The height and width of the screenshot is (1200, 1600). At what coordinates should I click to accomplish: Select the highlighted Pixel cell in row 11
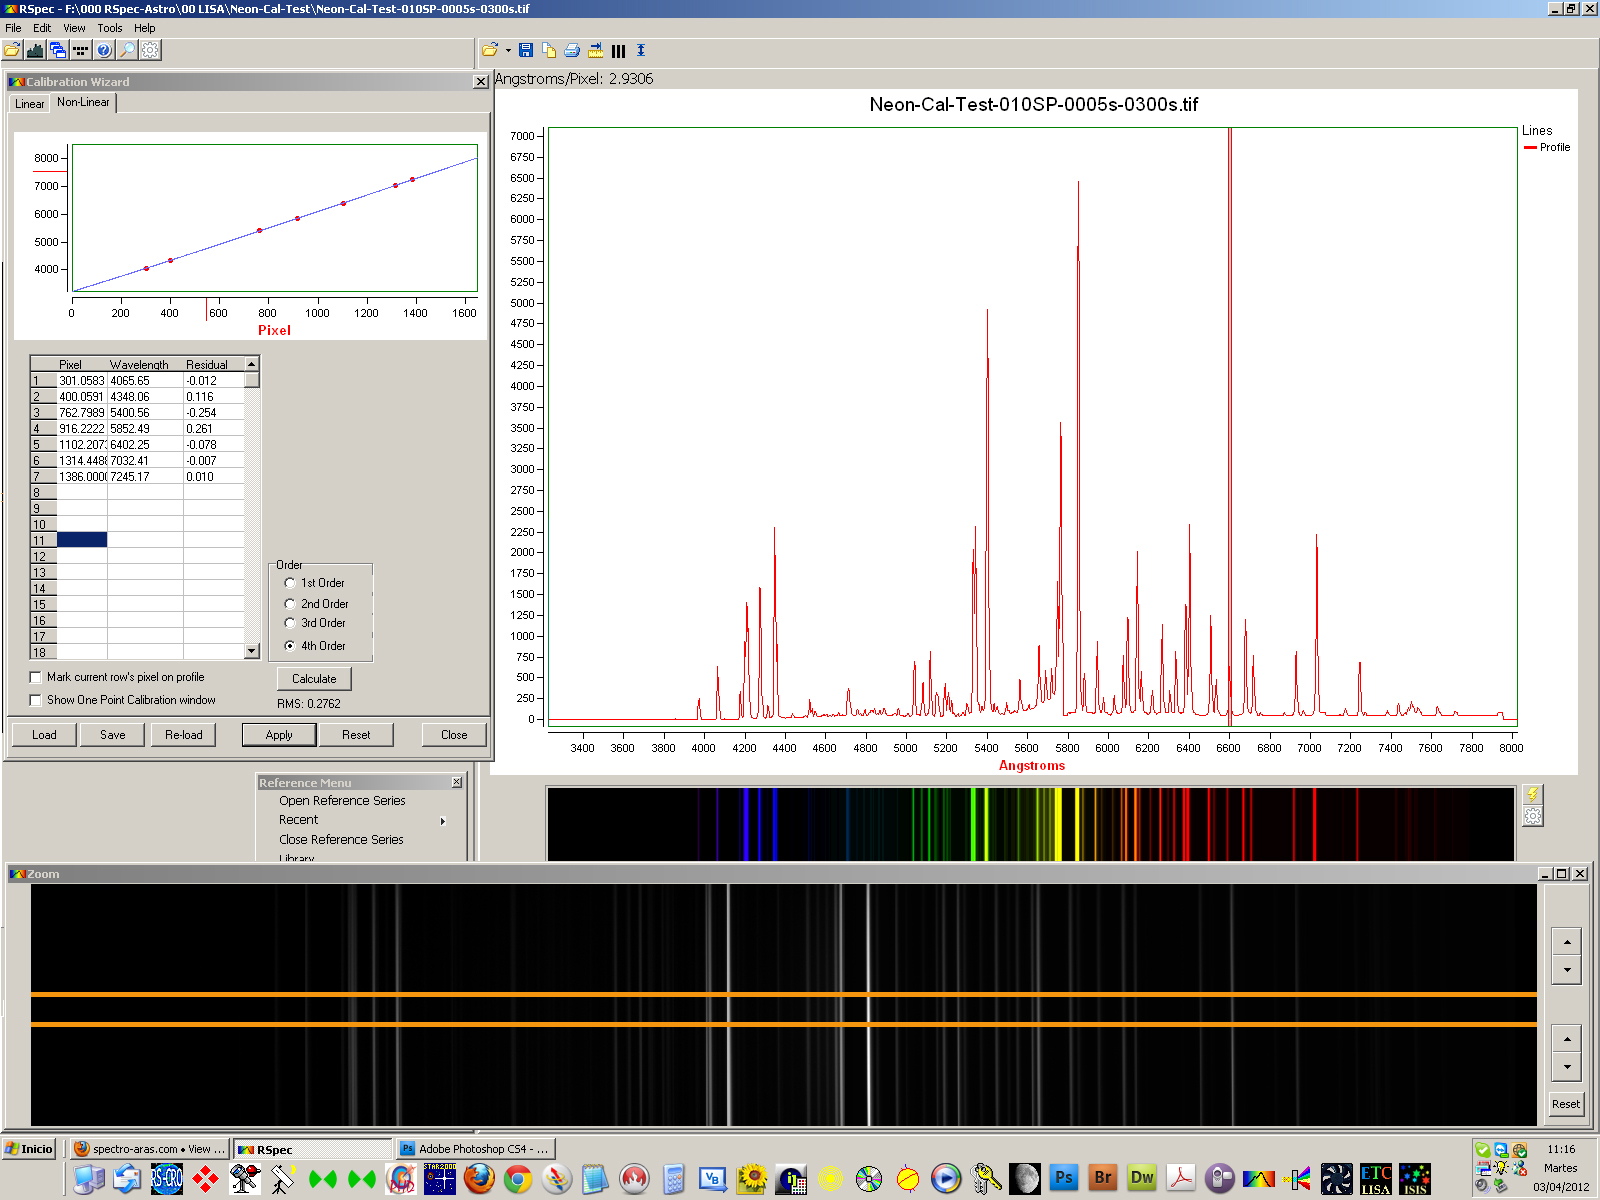pyautogui.click(x=82, y=540)
